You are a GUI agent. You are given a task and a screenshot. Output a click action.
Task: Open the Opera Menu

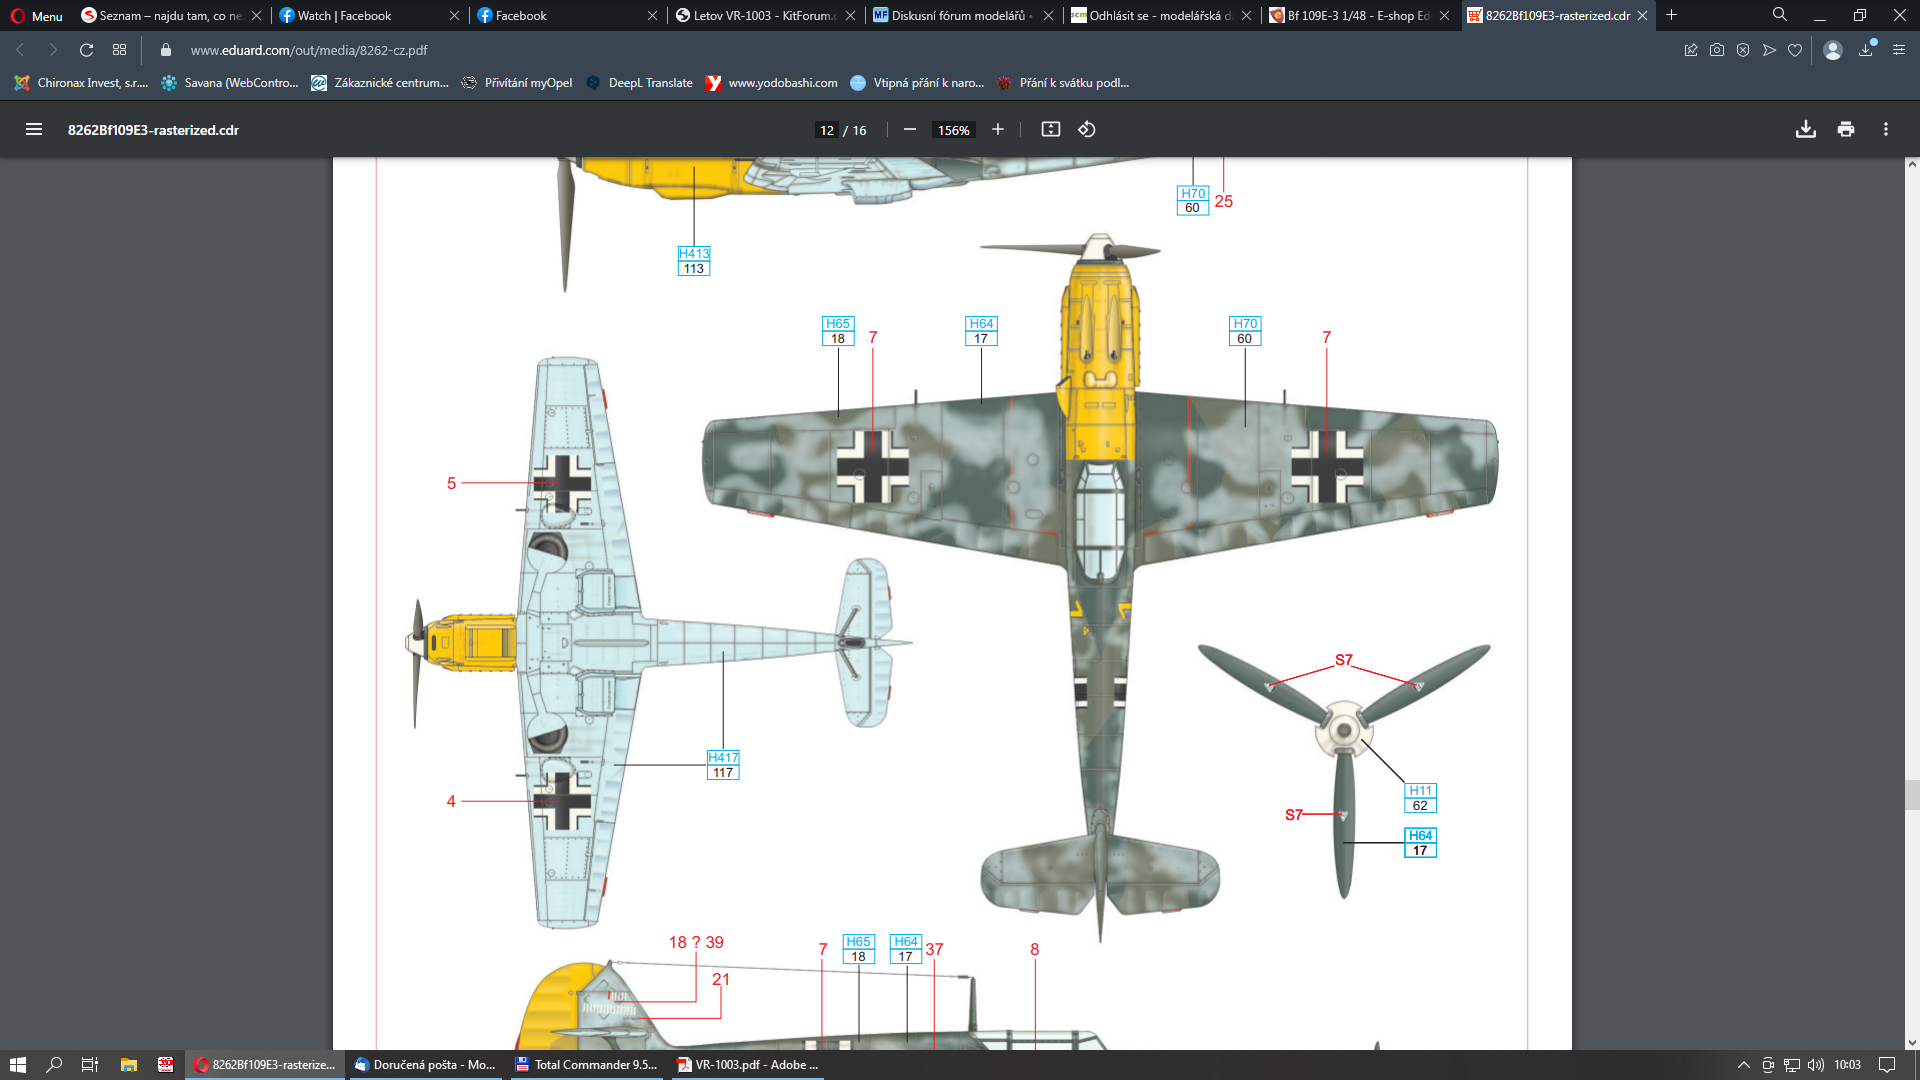(x=37, y=16)
